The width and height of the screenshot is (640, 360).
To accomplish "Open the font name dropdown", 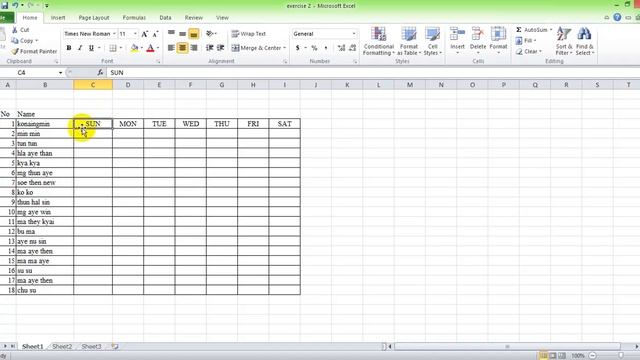I will [114, 34].
